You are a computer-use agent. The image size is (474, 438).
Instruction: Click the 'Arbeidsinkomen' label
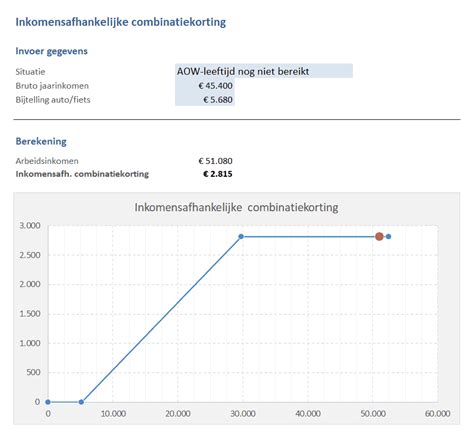[x=47, y=161]
